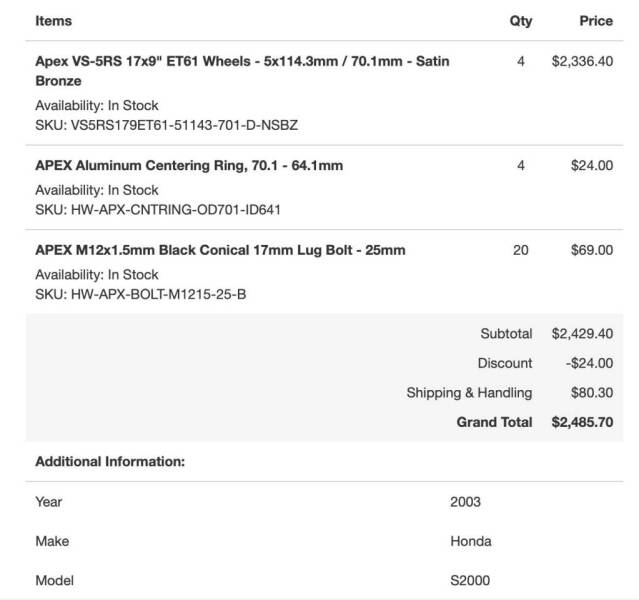The width and height of the screenshot is (639, 600).
Task: Click the APEX Aluminum Centering Ring title
Action: pos(189,165)
